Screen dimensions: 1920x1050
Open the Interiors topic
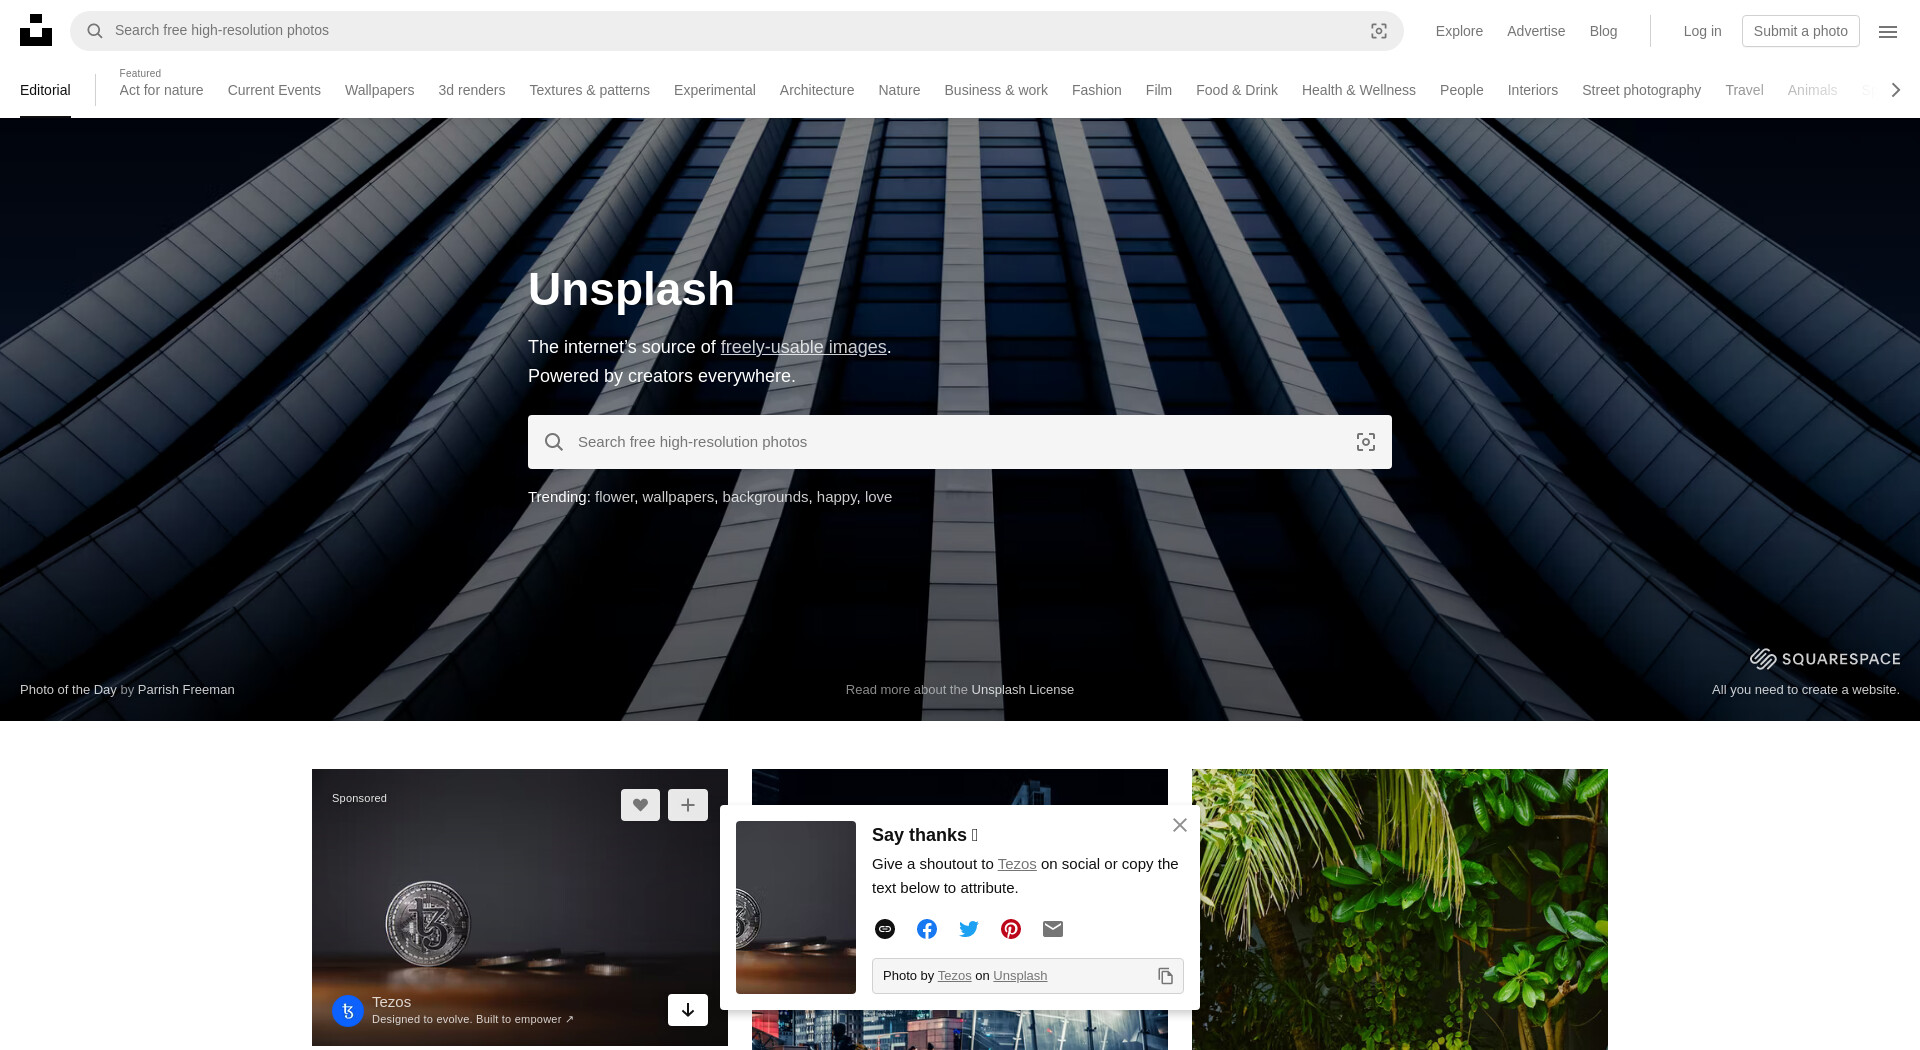click(1532, 90)
